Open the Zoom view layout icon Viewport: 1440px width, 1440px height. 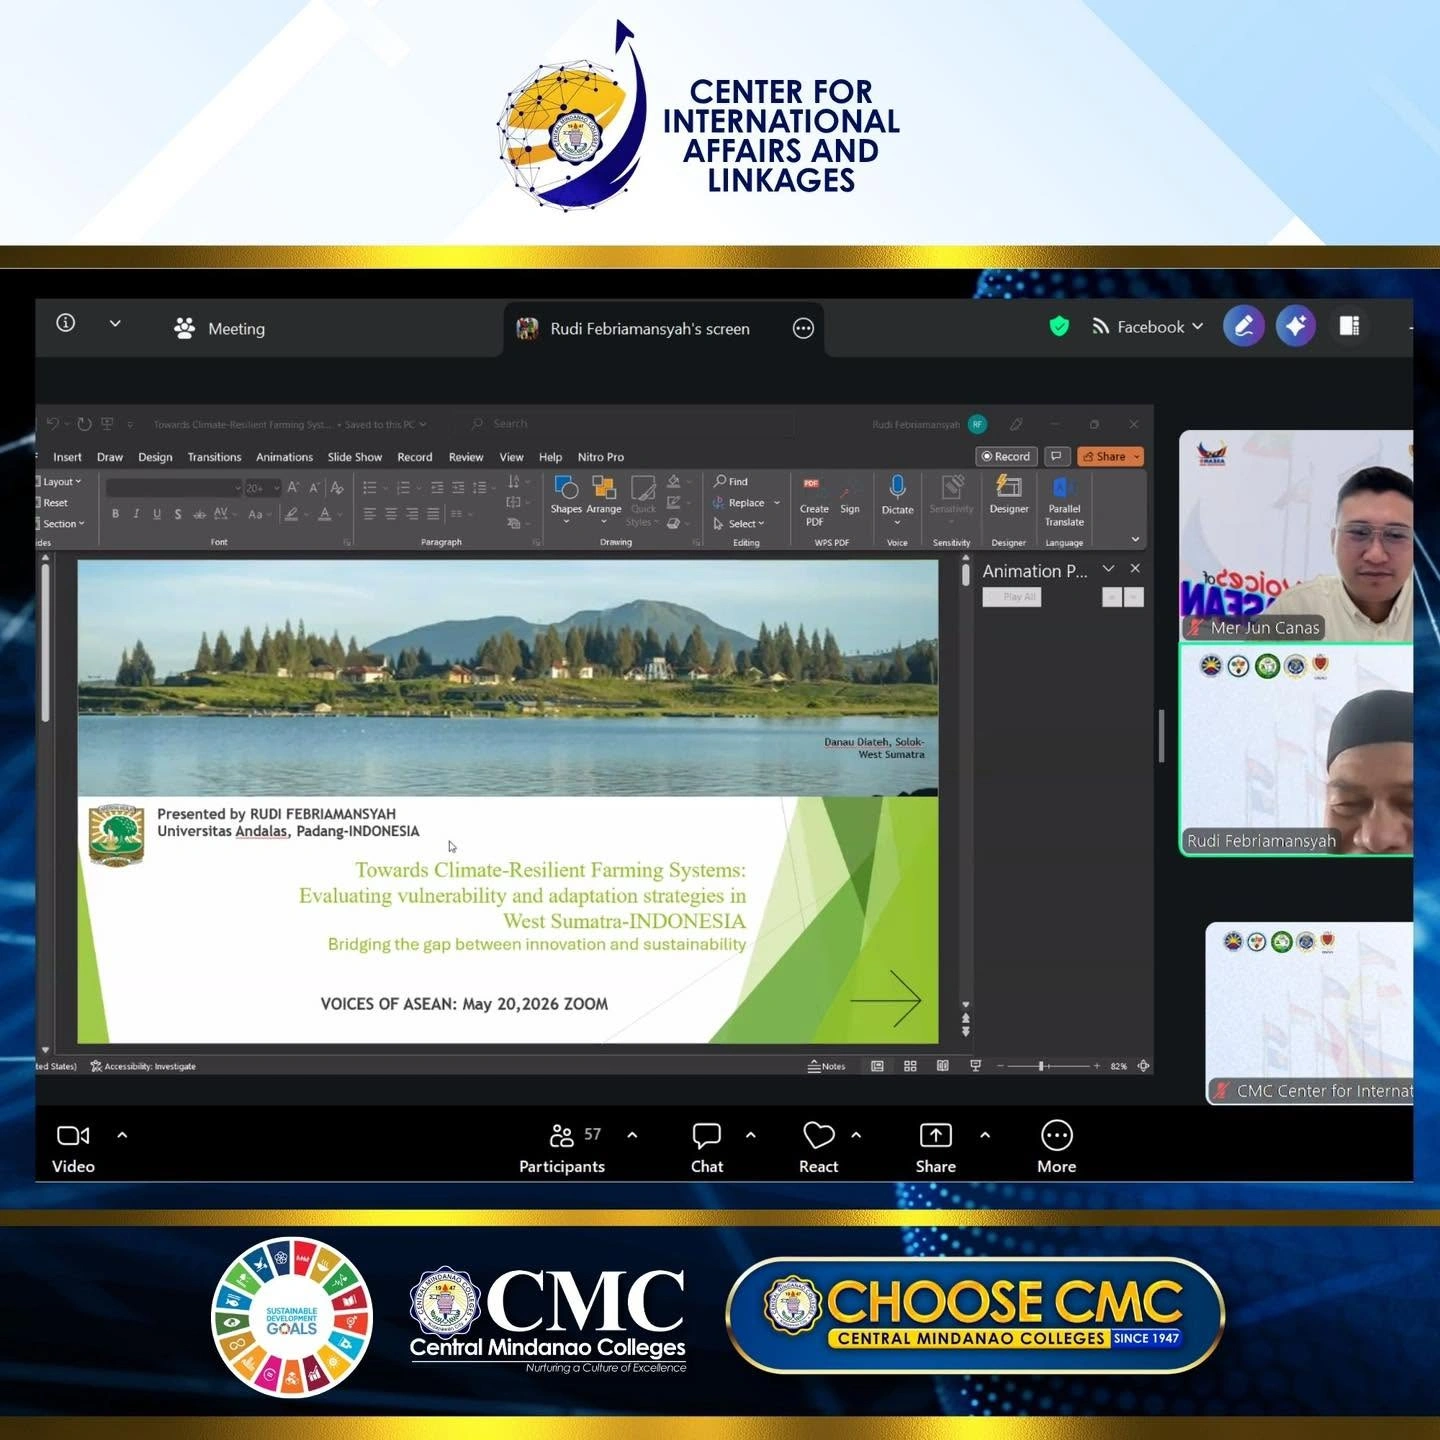click(1350, 326)
